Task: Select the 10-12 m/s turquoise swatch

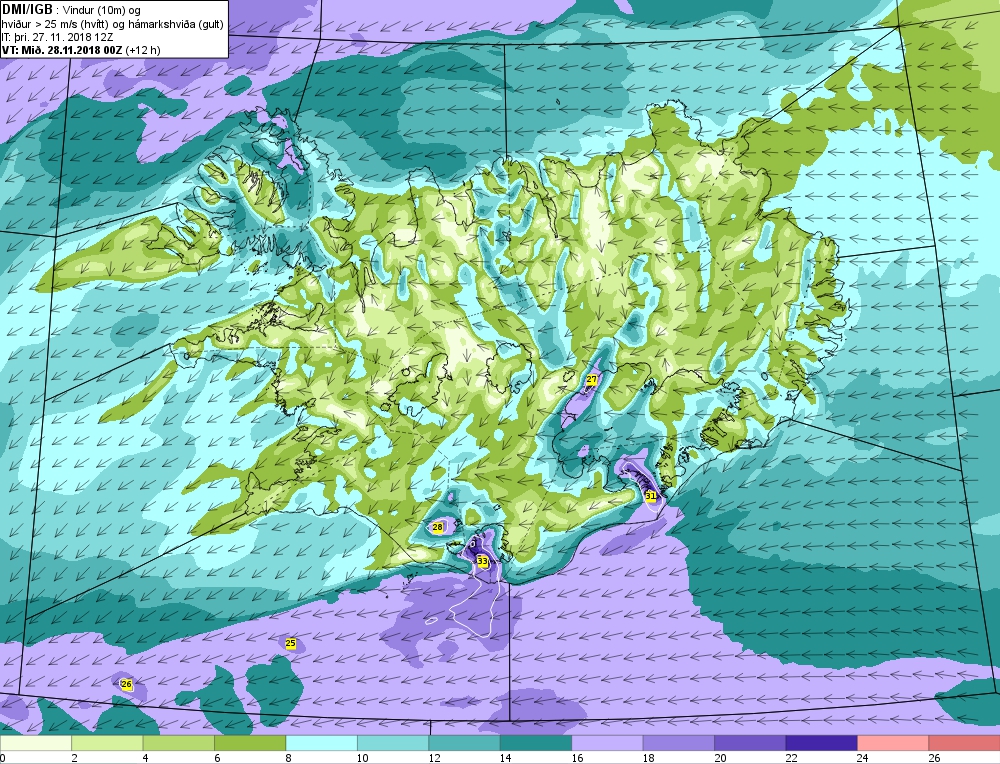Action: (x=393, y=743)
